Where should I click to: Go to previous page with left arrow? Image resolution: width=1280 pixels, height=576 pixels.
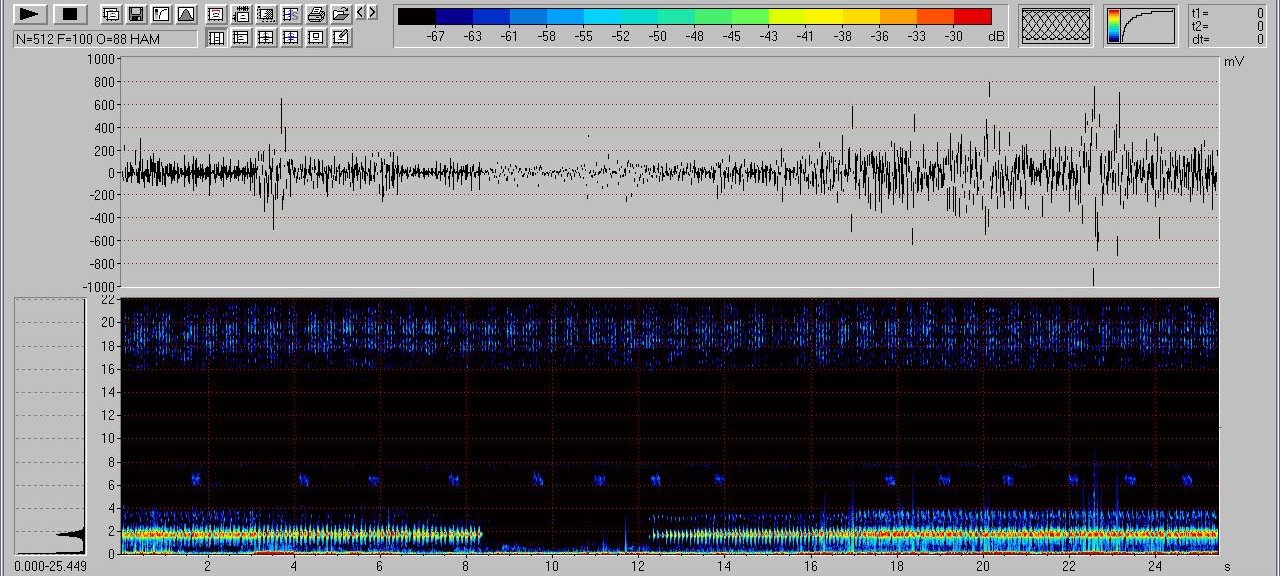[x=361, y=12]
